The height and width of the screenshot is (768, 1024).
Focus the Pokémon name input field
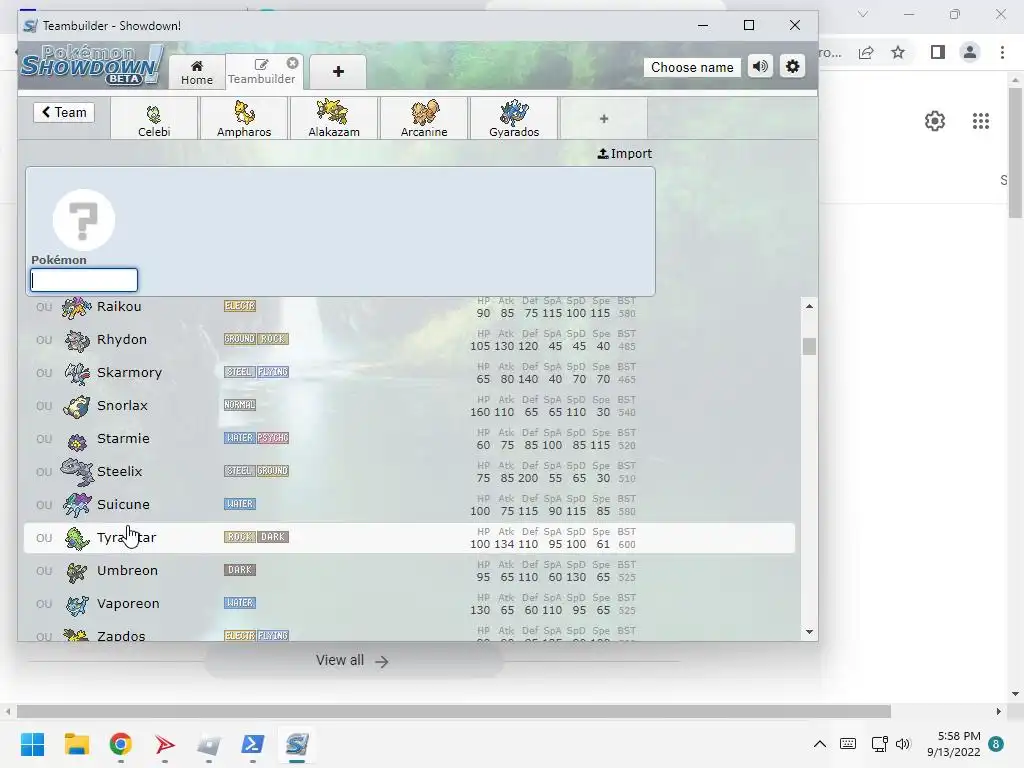[84, 280]
